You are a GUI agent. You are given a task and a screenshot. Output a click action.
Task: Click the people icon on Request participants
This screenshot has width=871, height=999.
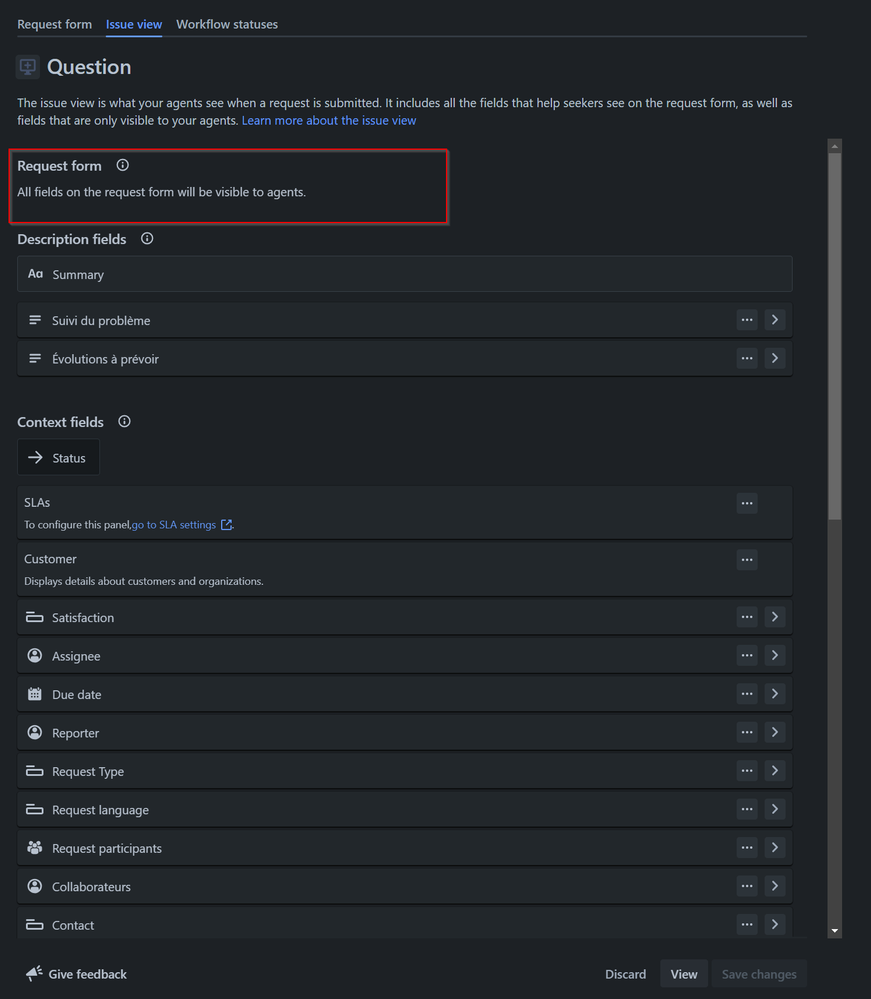[x=35, y=847]
